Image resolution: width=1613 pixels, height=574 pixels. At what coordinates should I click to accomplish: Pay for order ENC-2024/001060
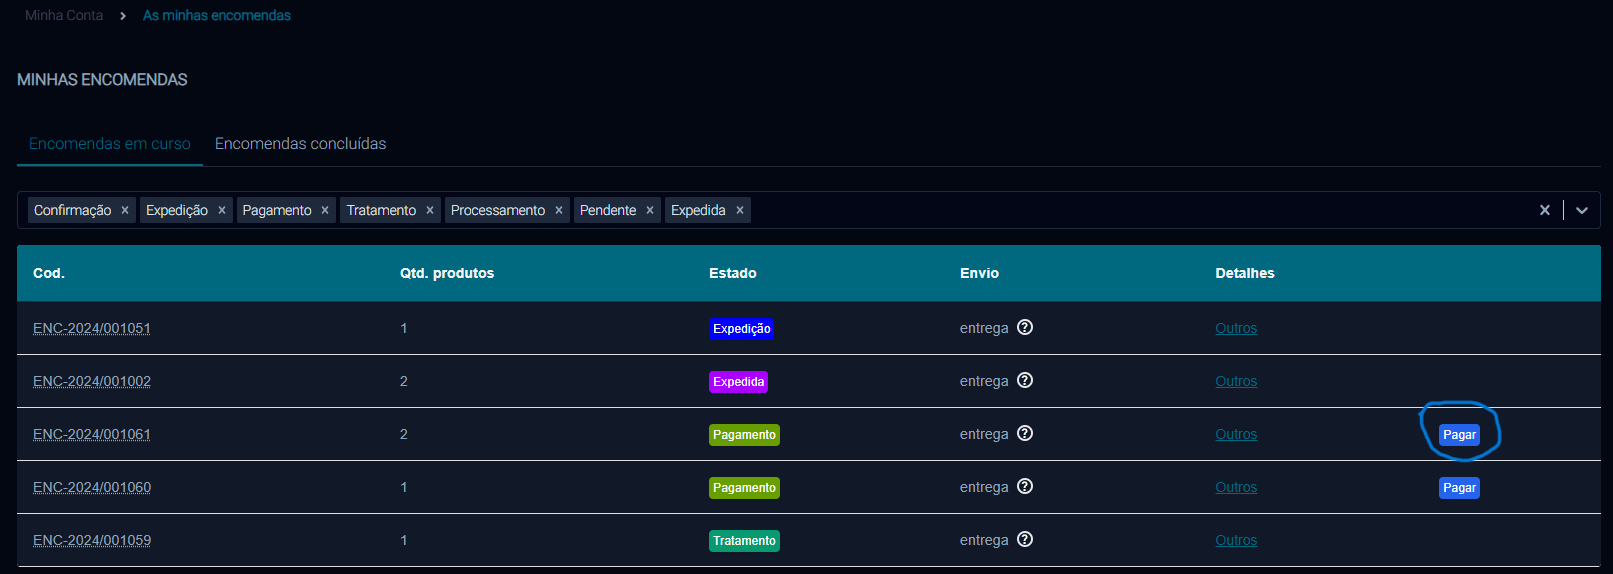click(x=1459, y=488)
